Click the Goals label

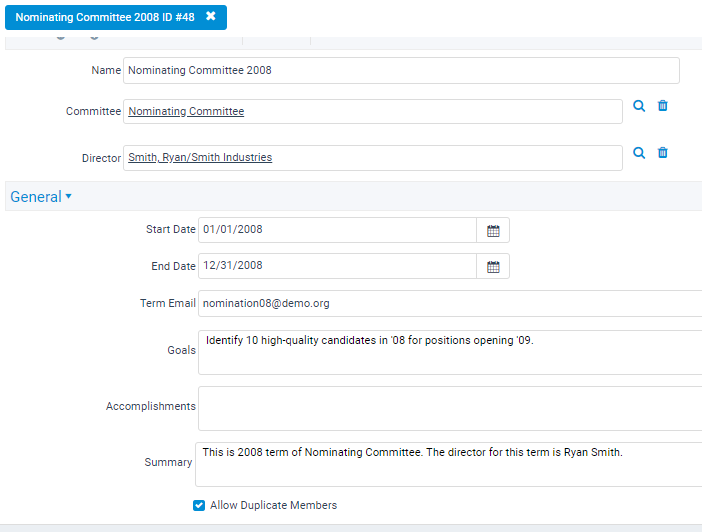coord(181,350)
